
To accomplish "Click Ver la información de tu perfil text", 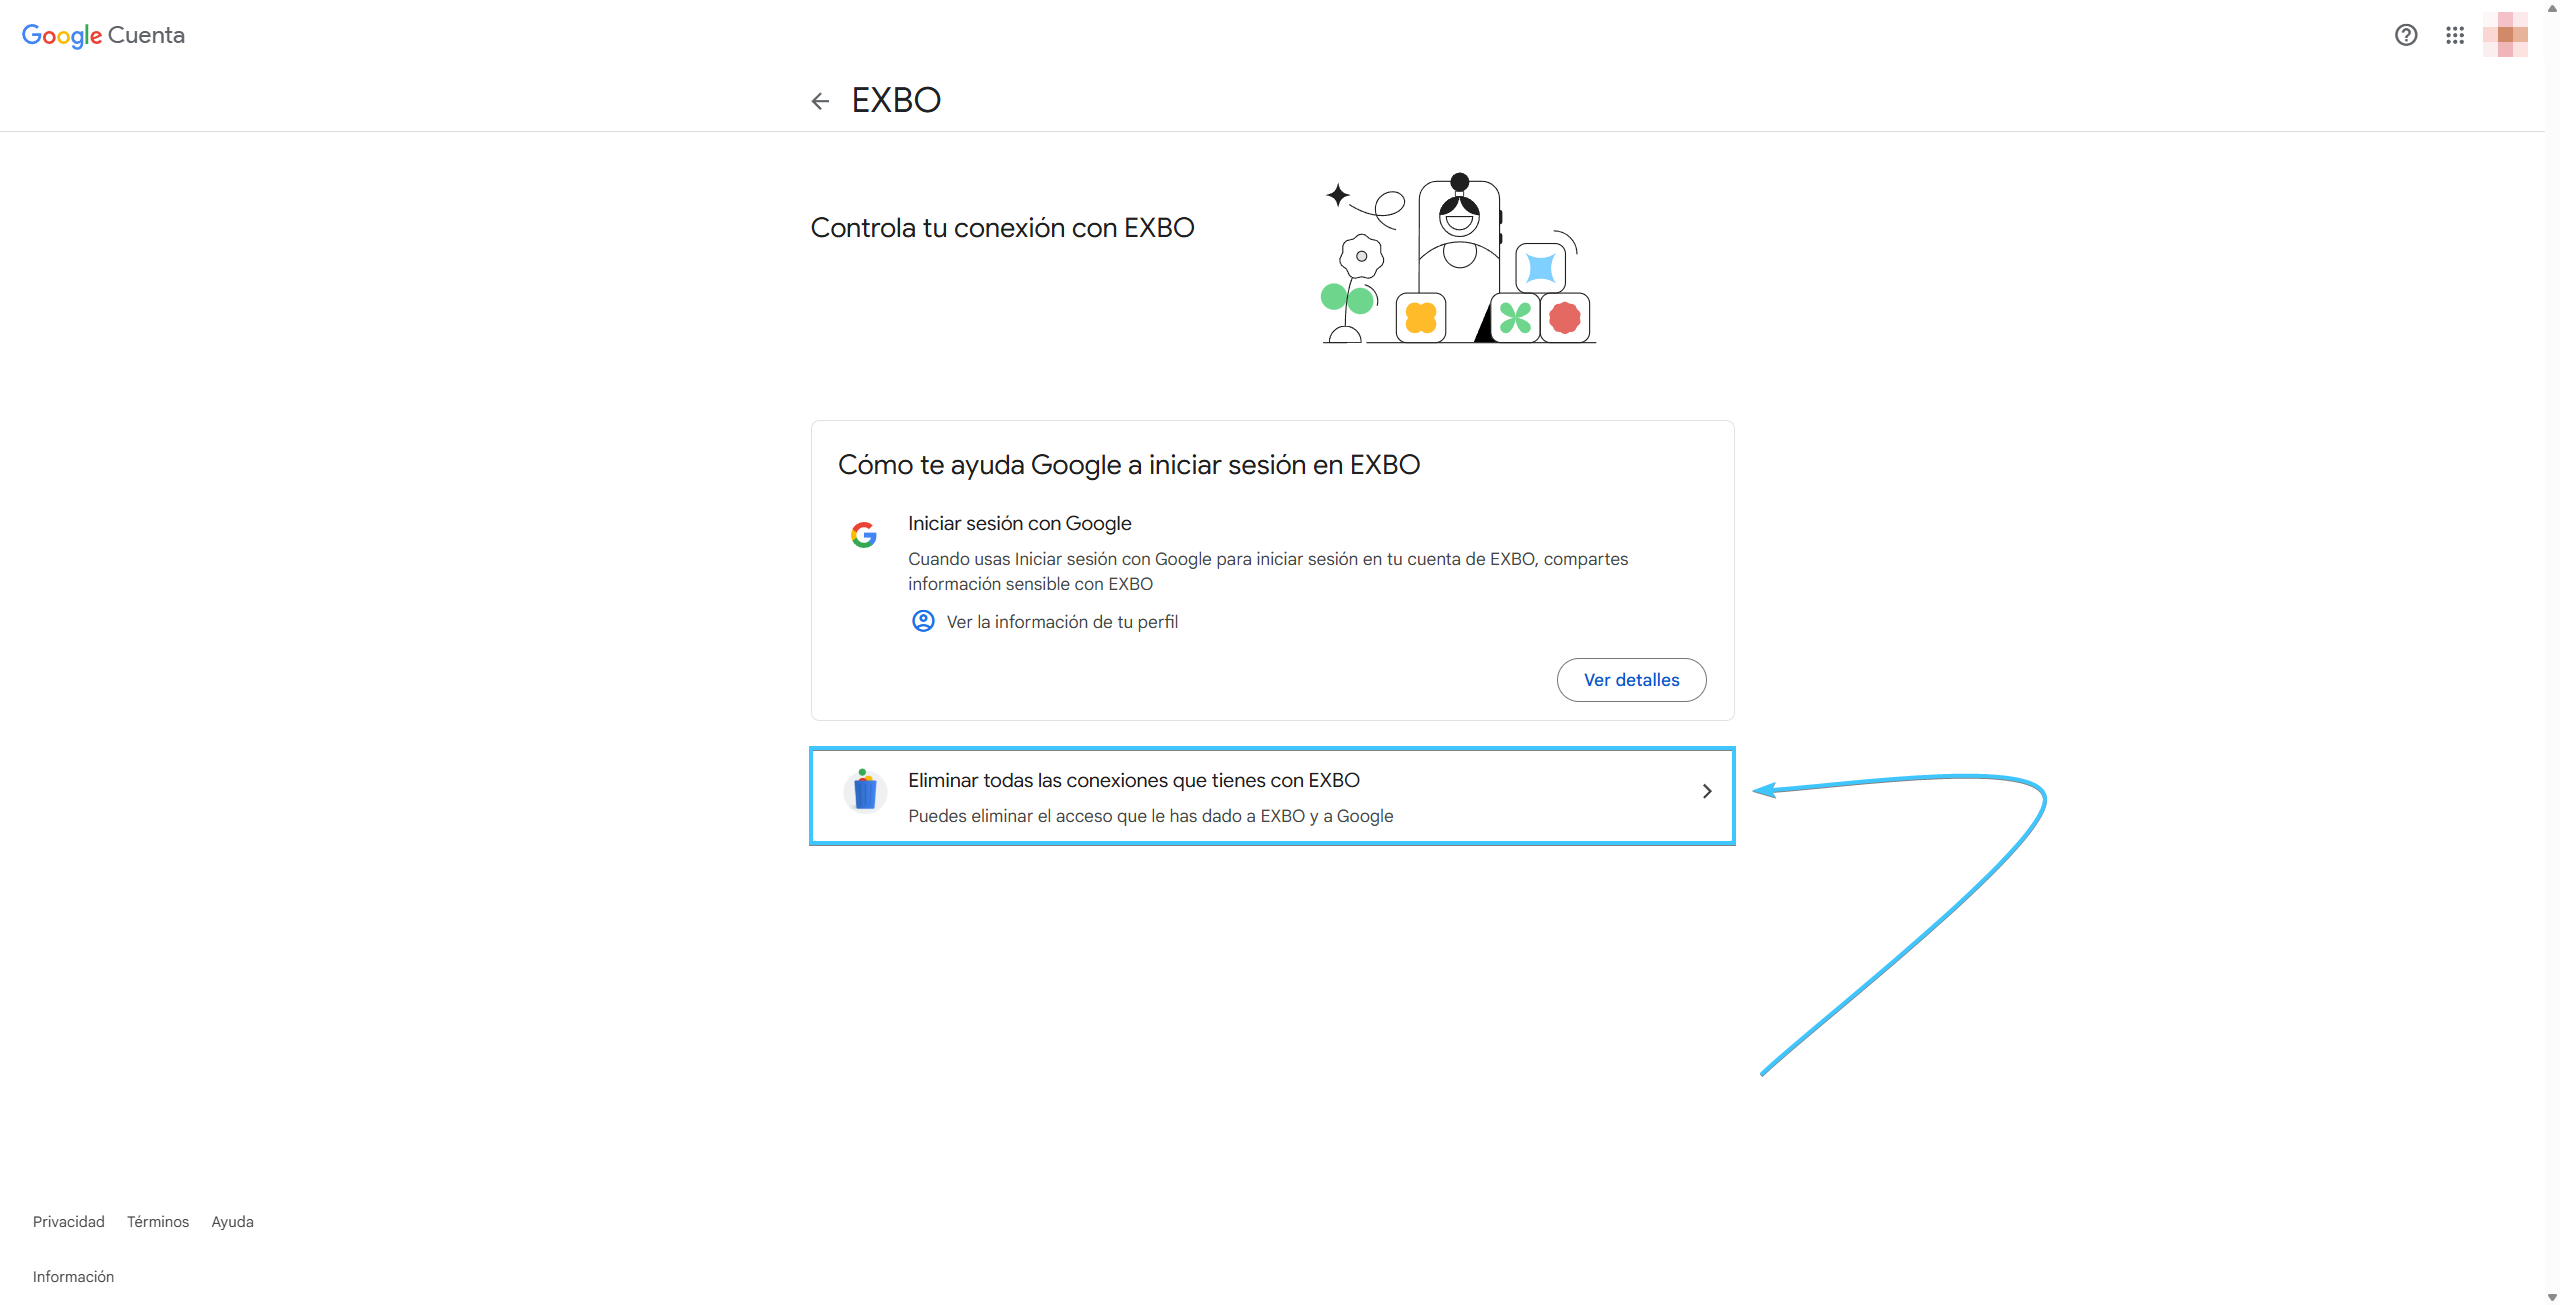I will (1062, 622).
